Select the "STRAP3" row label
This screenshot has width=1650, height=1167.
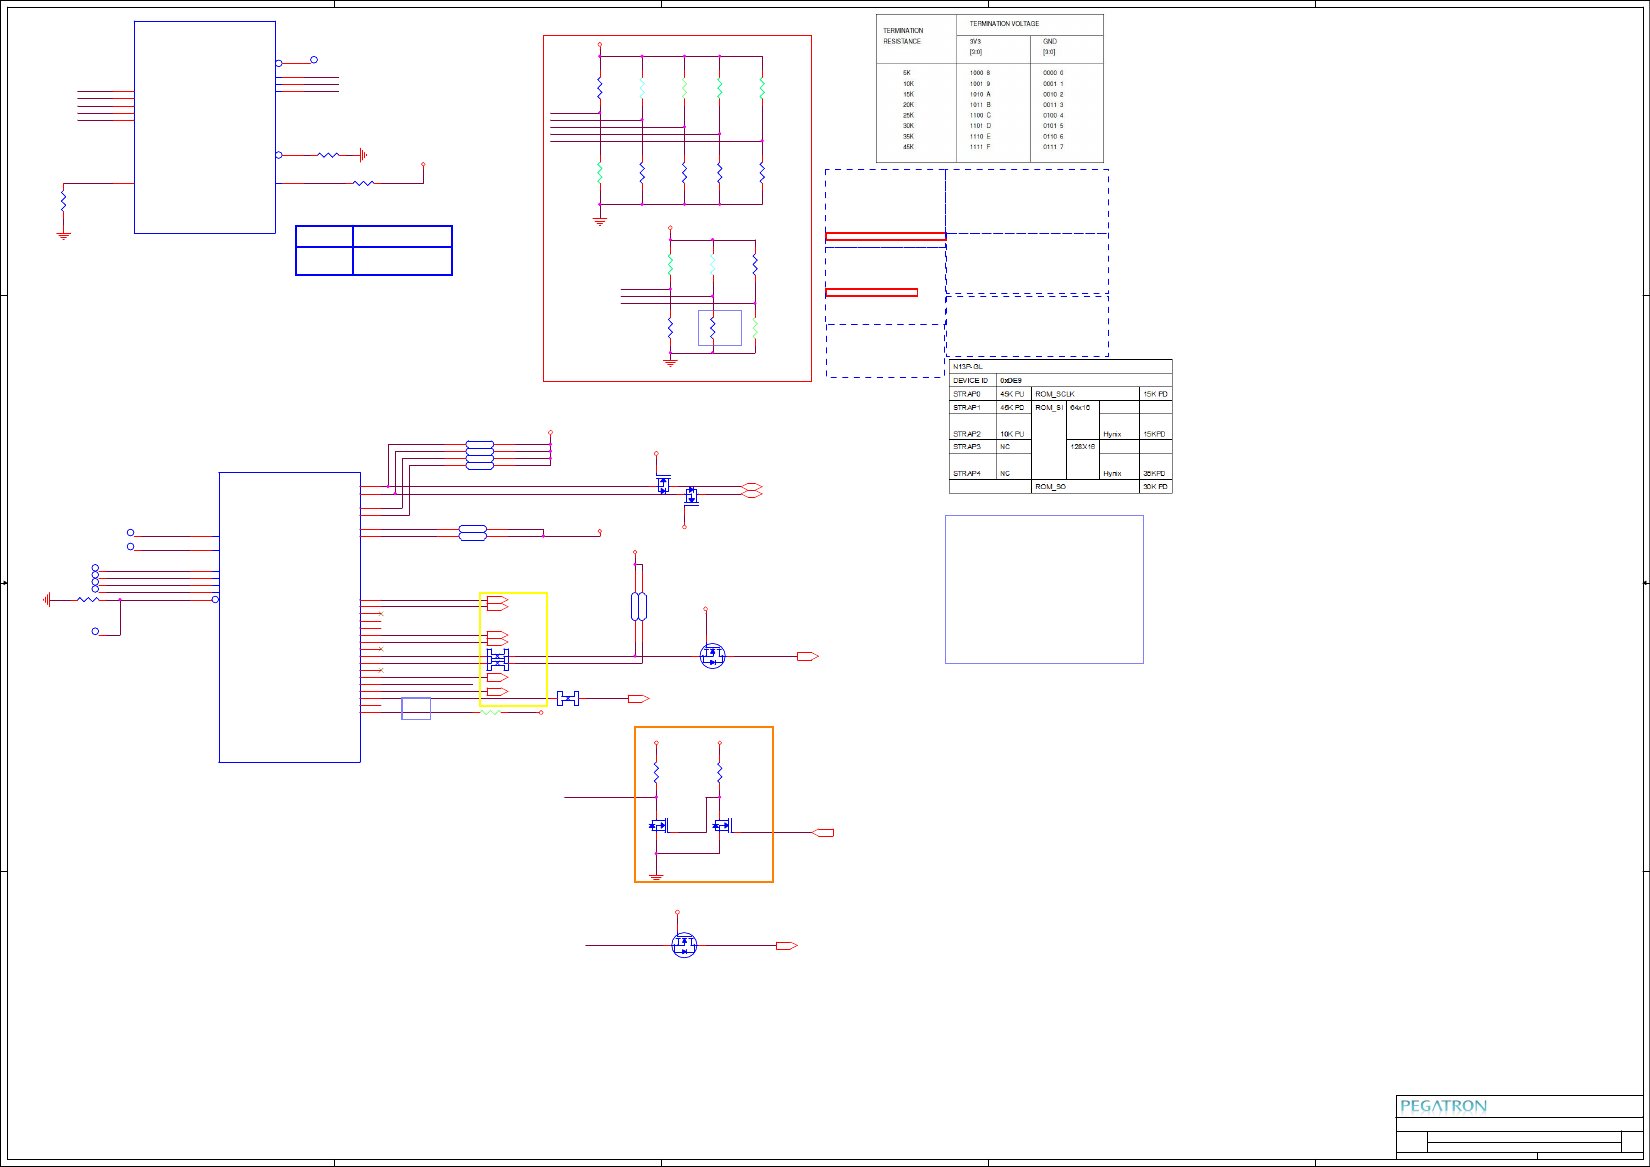[967, 447]
